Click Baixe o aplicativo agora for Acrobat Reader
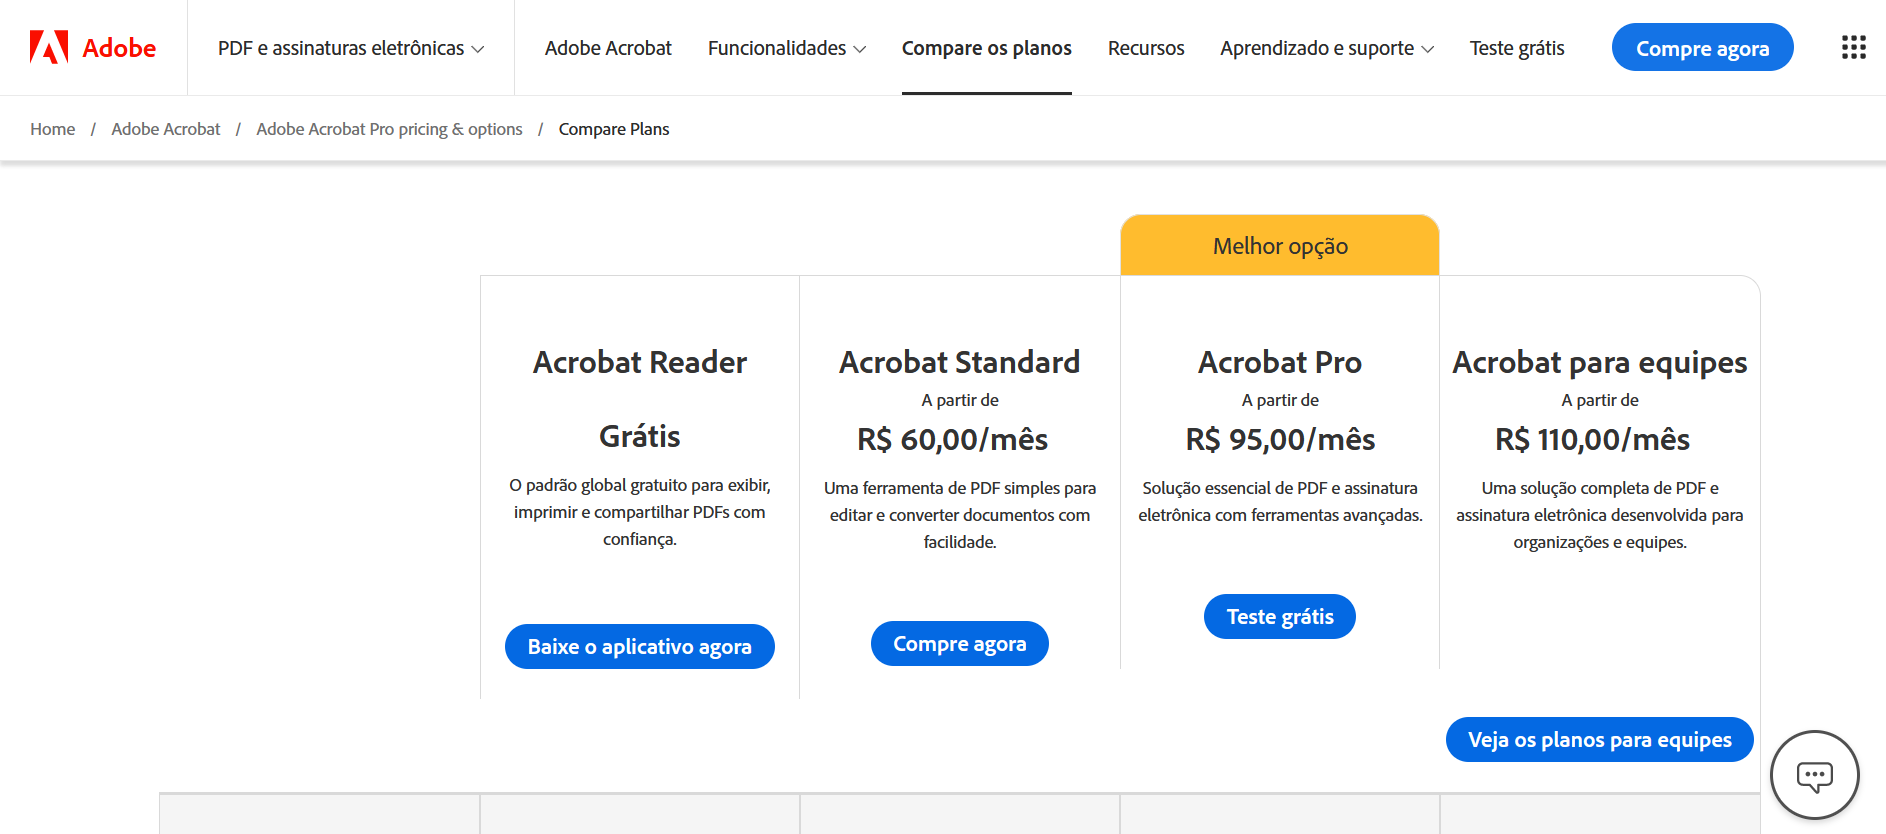Image resolution: width=1886 pixels, height=834 pixels. pyautogui.click(x=639, y=646)
